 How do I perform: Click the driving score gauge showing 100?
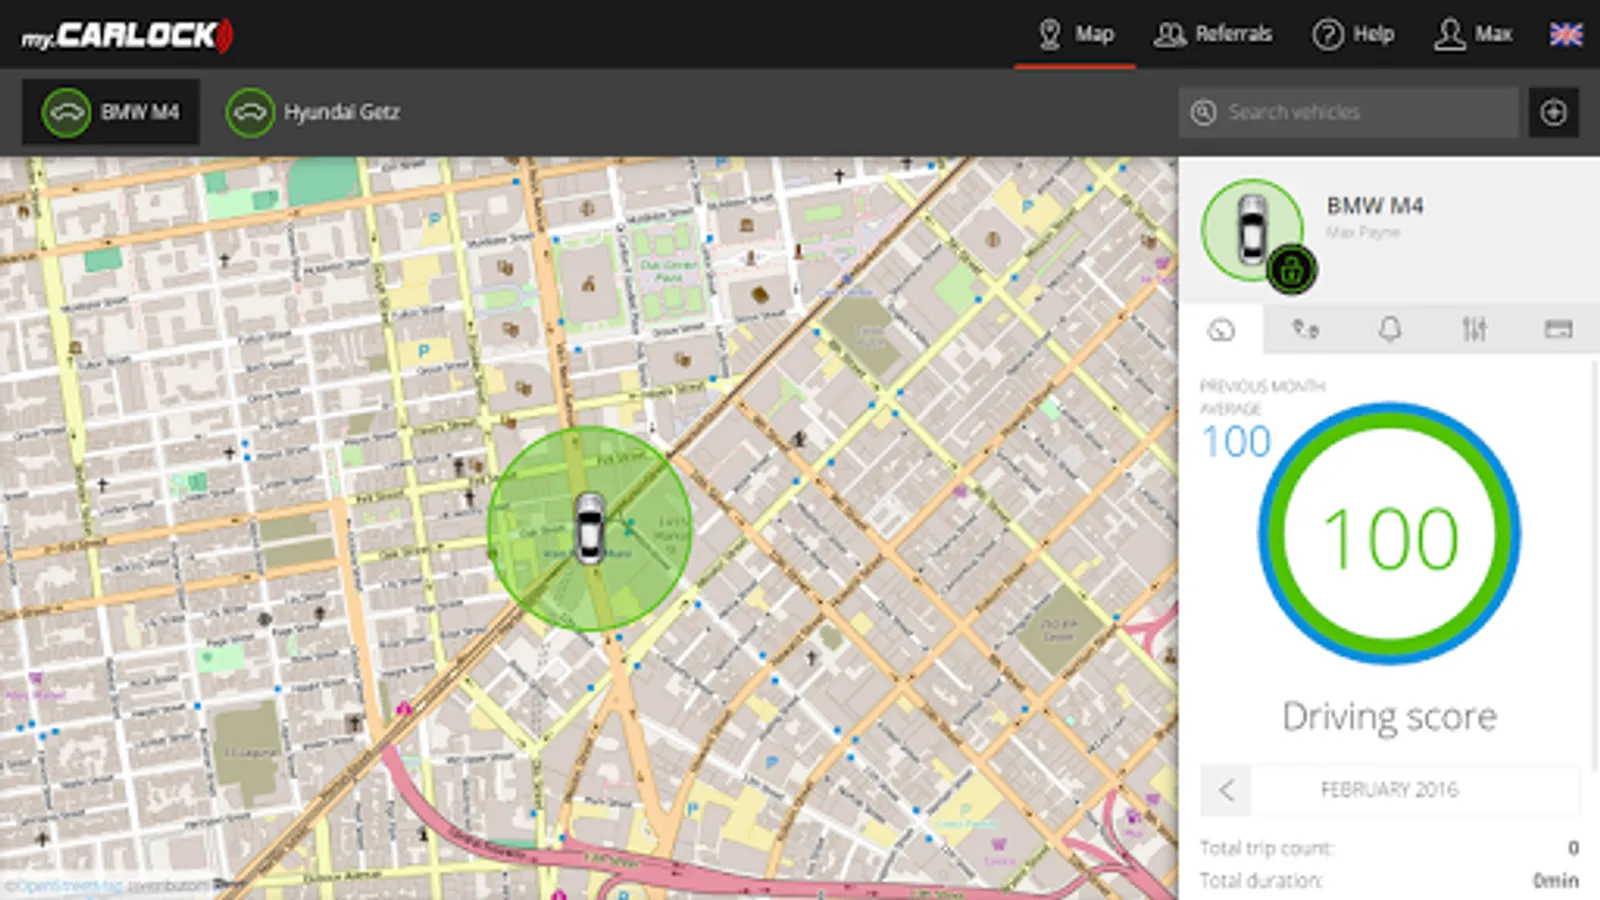[x=1389, y=533]
